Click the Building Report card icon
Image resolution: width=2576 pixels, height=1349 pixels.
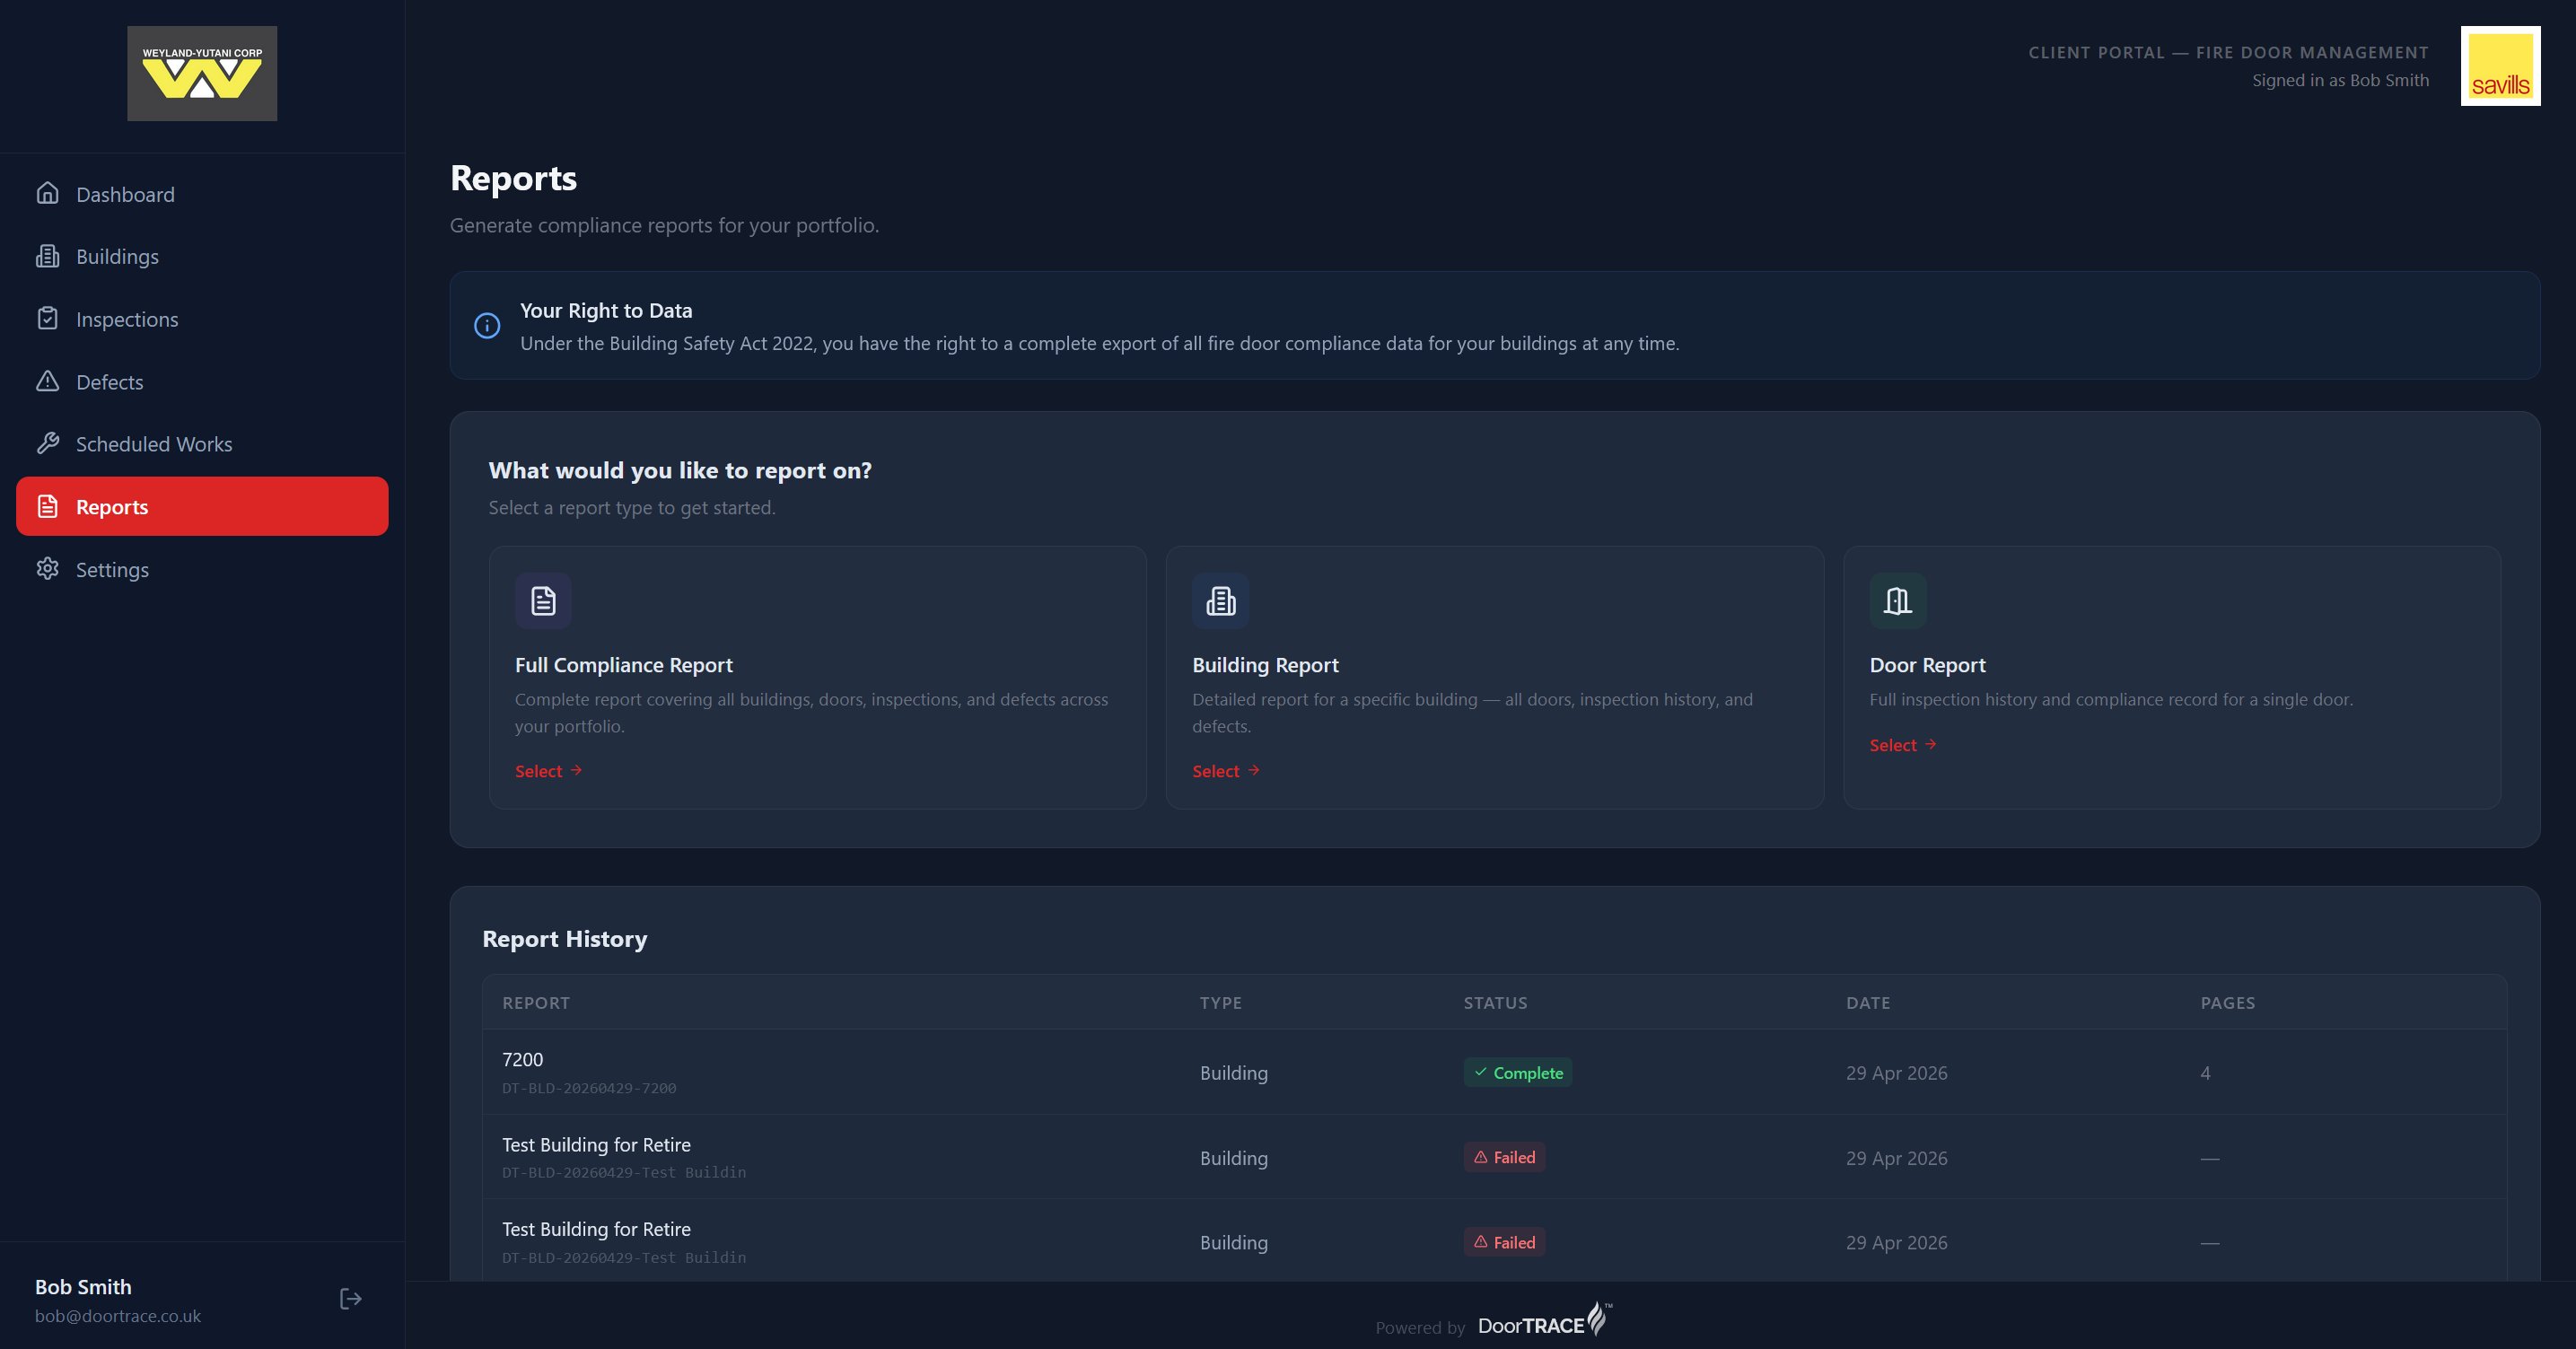coord(1220,601)
